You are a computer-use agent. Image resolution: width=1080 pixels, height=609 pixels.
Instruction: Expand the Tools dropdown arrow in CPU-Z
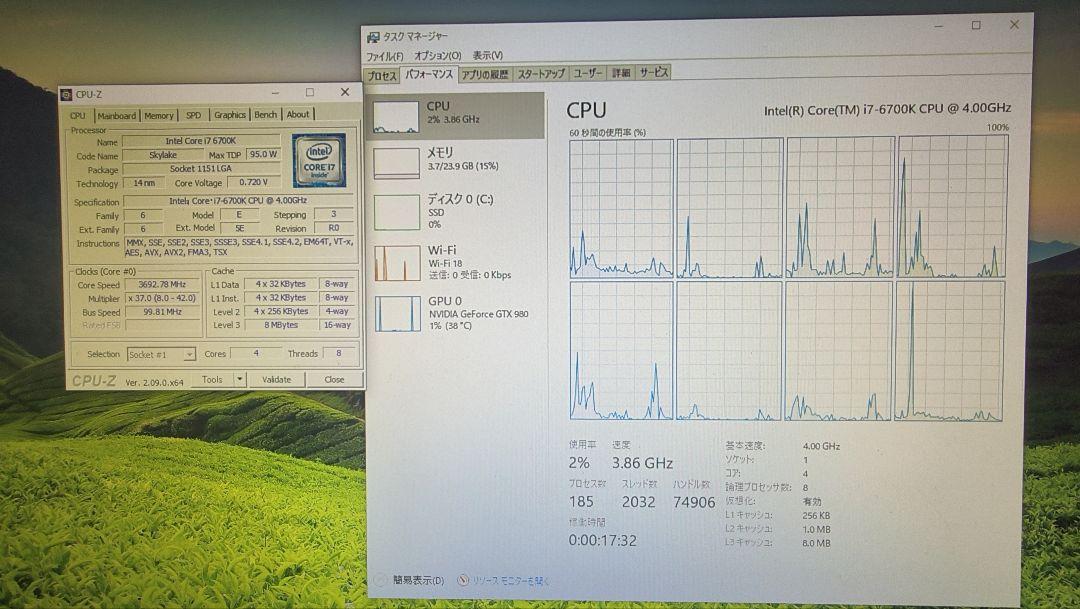pyautogui.click(x=239, y=380)
